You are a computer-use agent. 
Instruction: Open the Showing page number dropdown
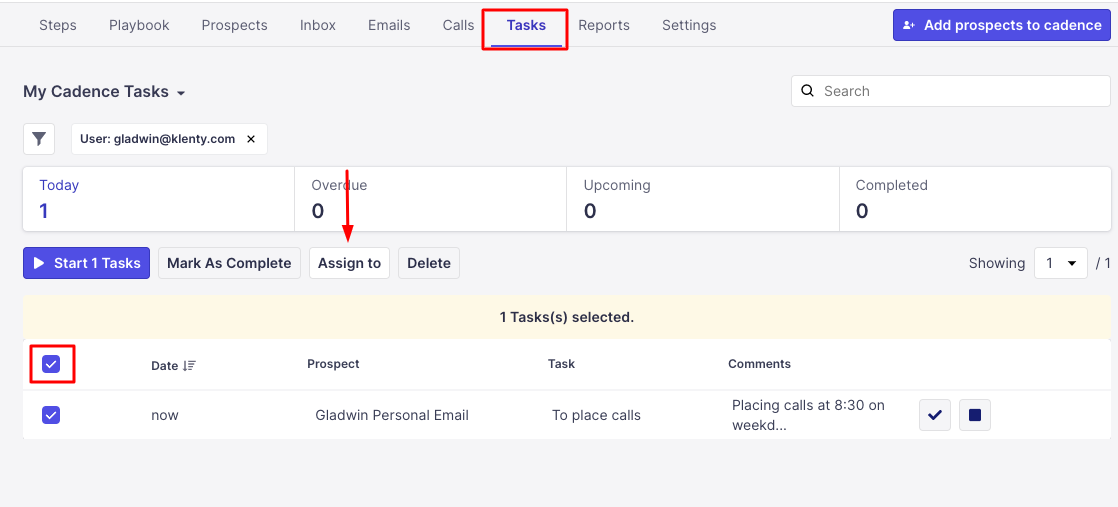1060,263
